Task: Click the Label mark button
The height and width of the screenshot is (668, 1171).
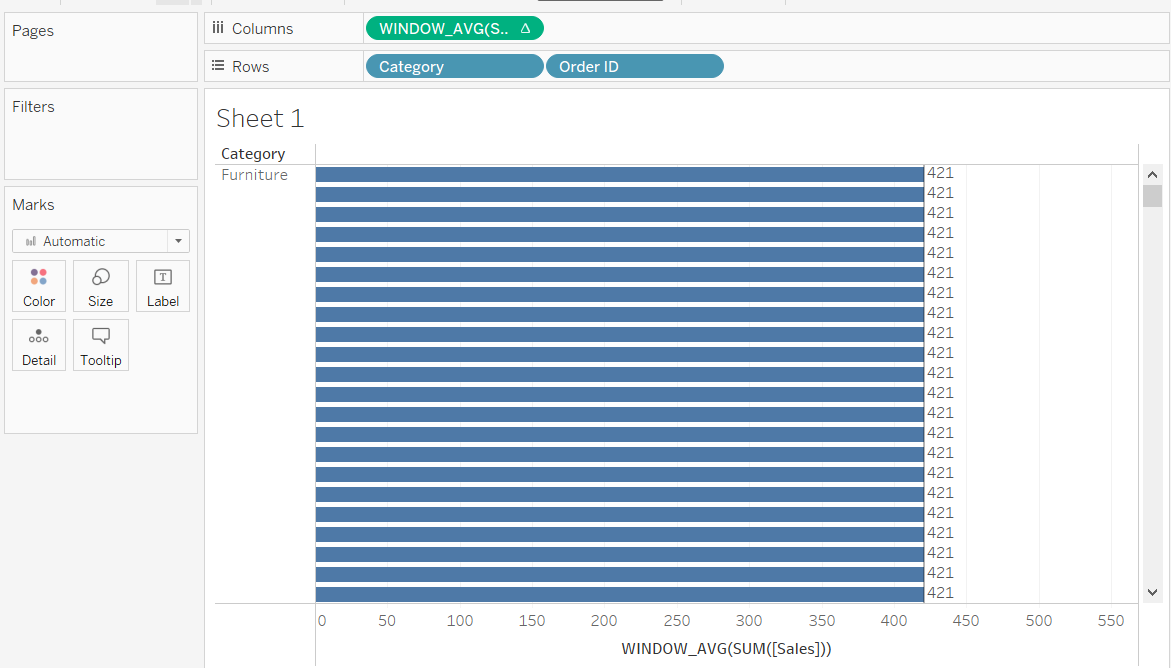Action: click(x=163, y=286)
